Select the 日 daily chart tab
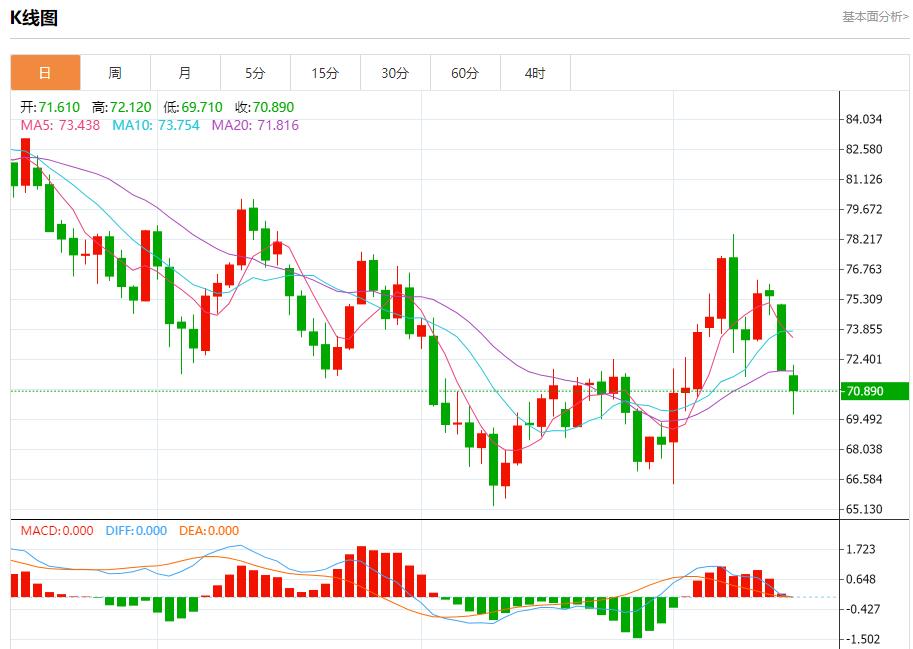Screen dimensions: 913x649 [45, 73]
